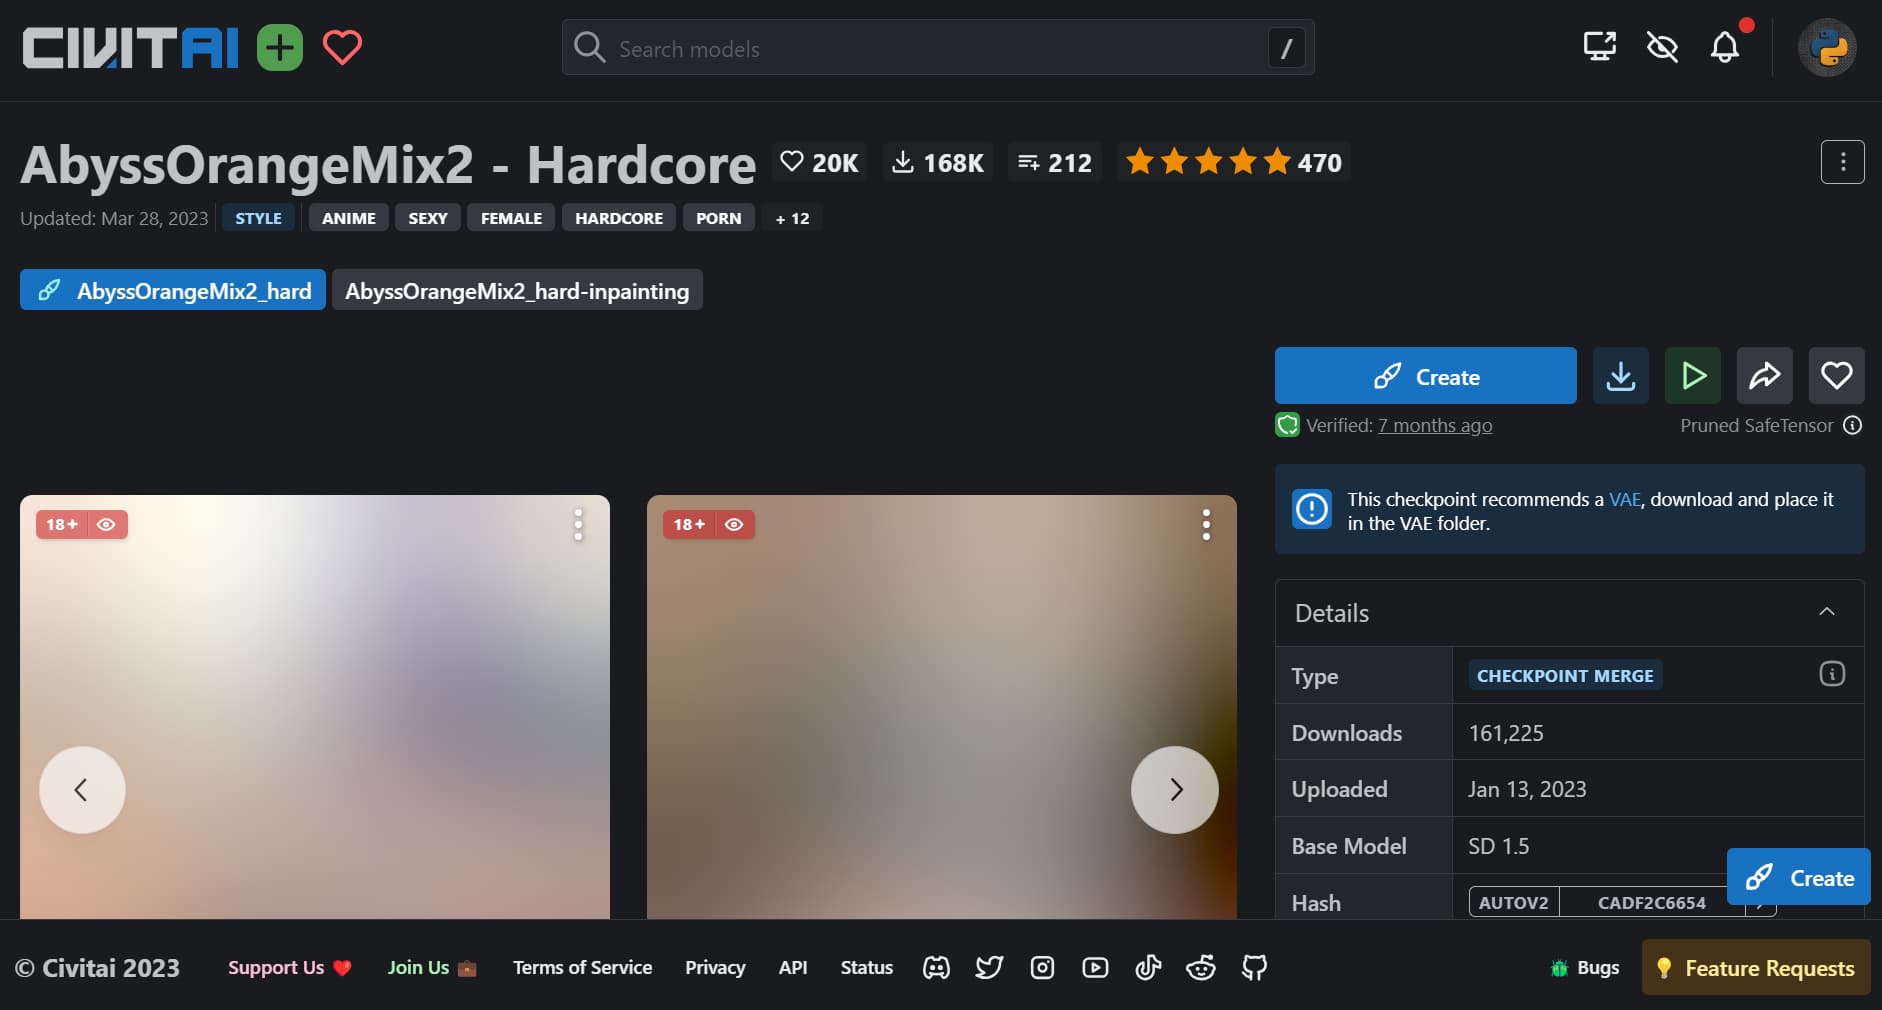
Task: Click the Uploaded date Jan 13, 2023
Action: click(1527, 789)
